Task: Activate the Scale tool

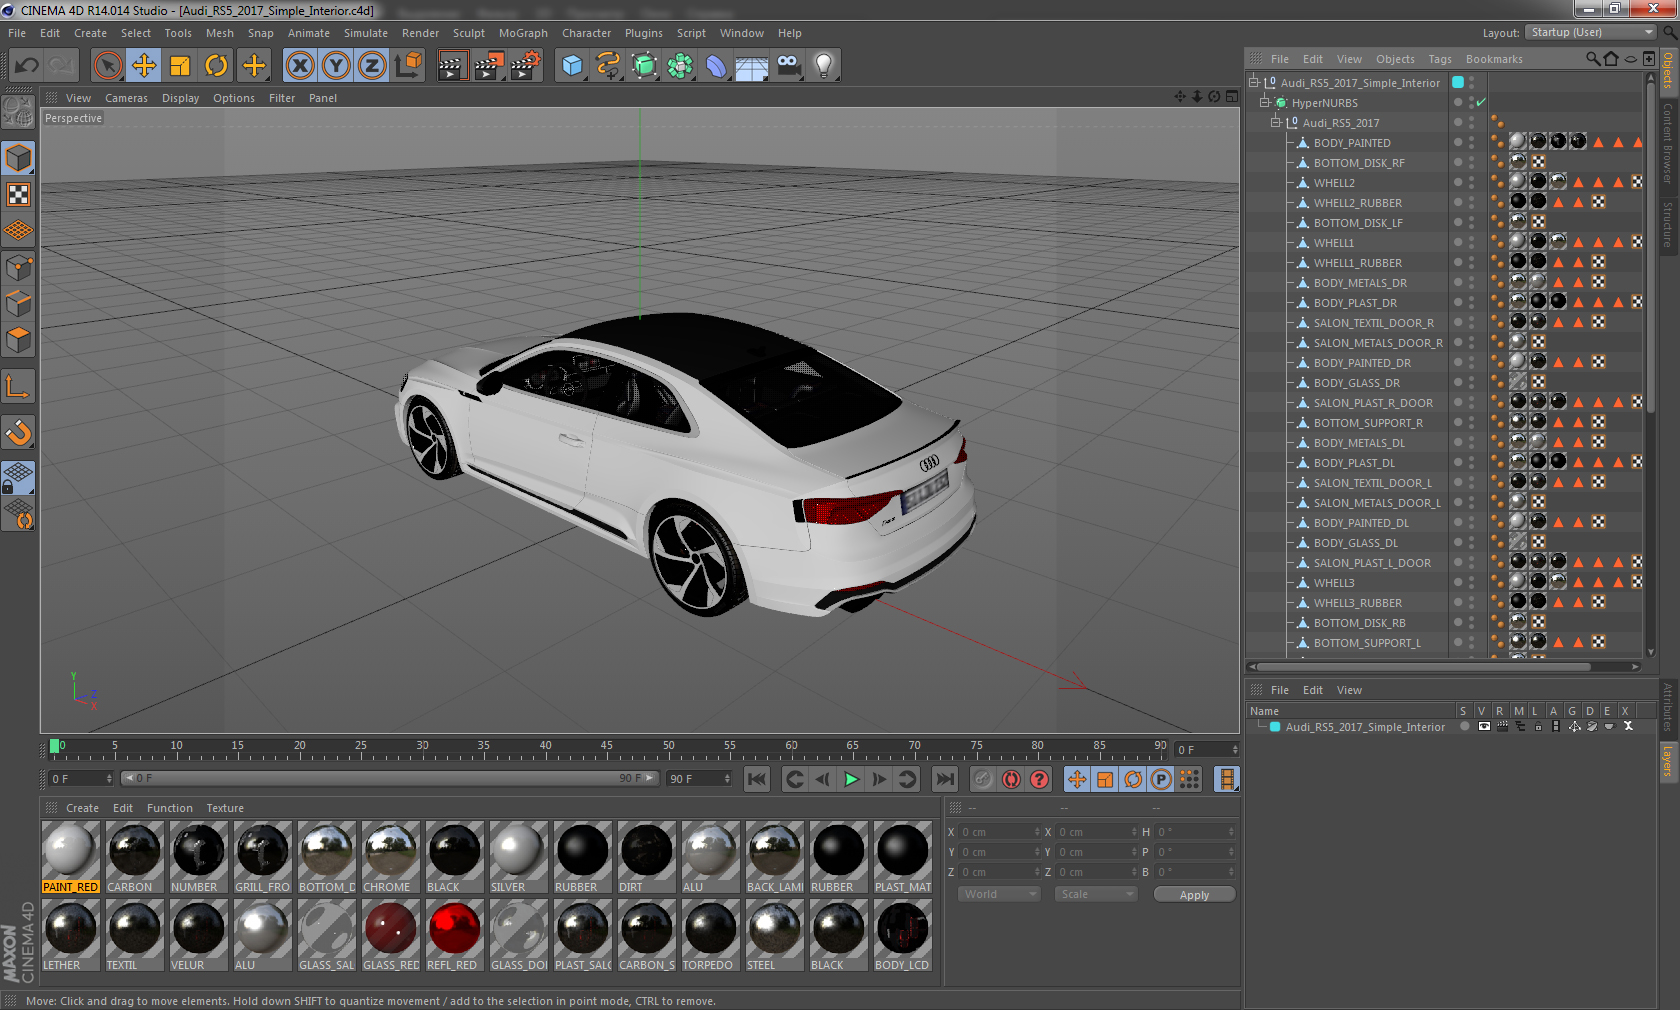Action: click(180, 66)
